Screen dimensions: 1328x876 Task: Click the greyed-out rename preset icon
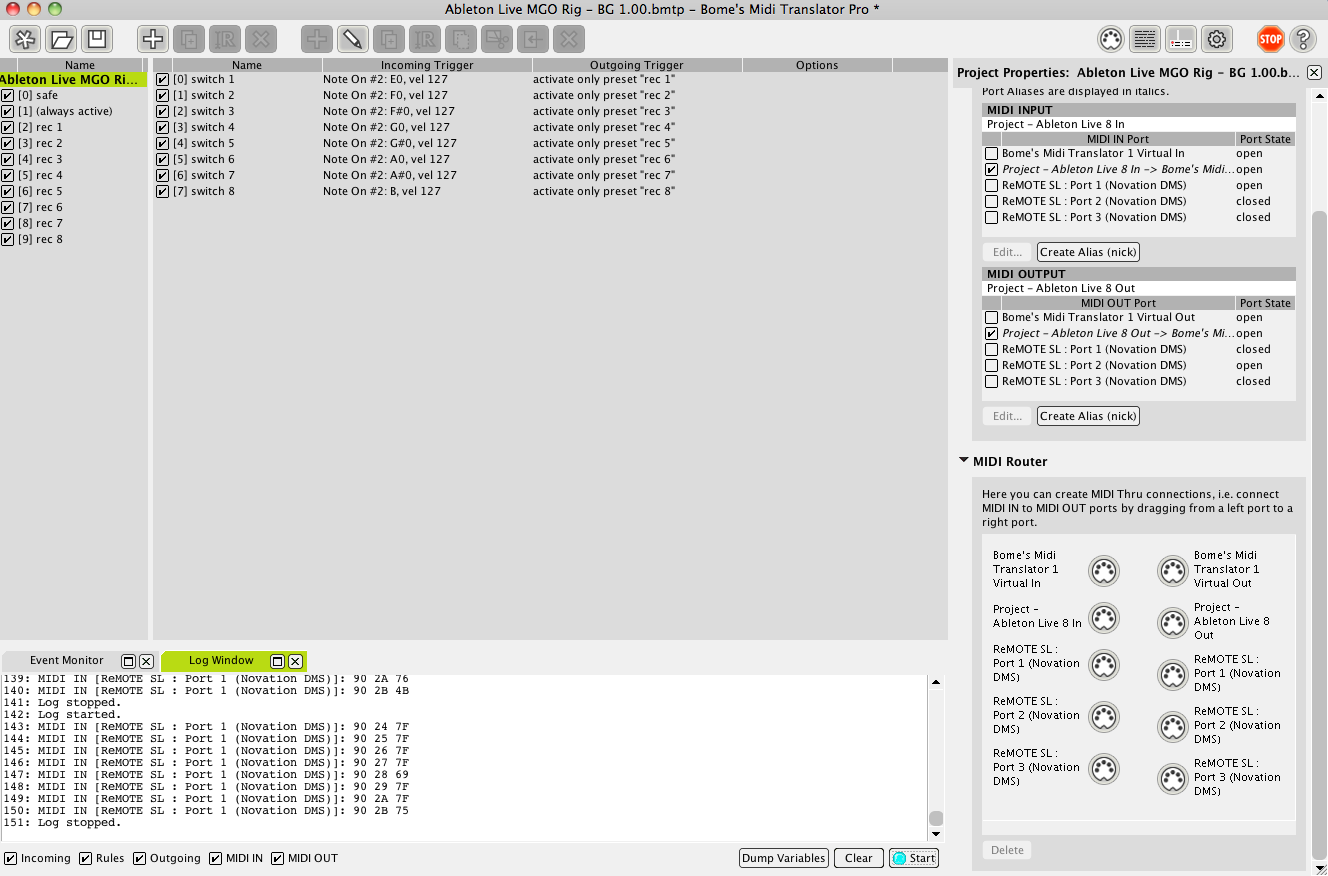pos(225,39)
